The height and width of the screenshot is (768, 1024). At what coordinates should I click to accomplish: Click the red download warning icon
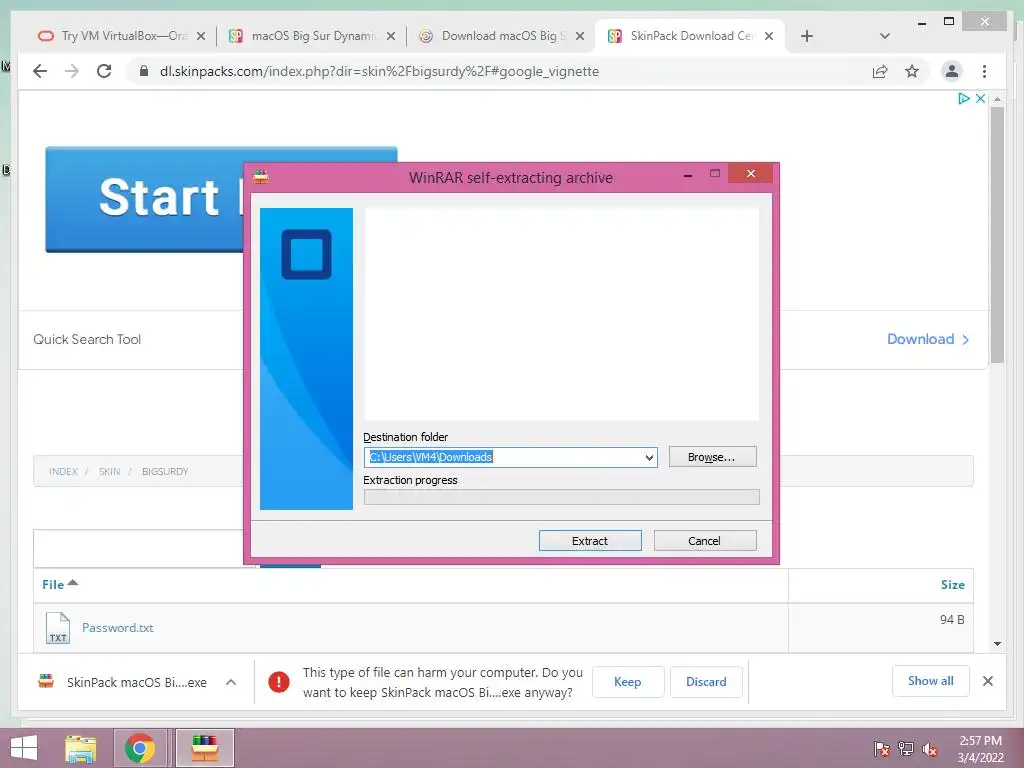pos(279,682)
